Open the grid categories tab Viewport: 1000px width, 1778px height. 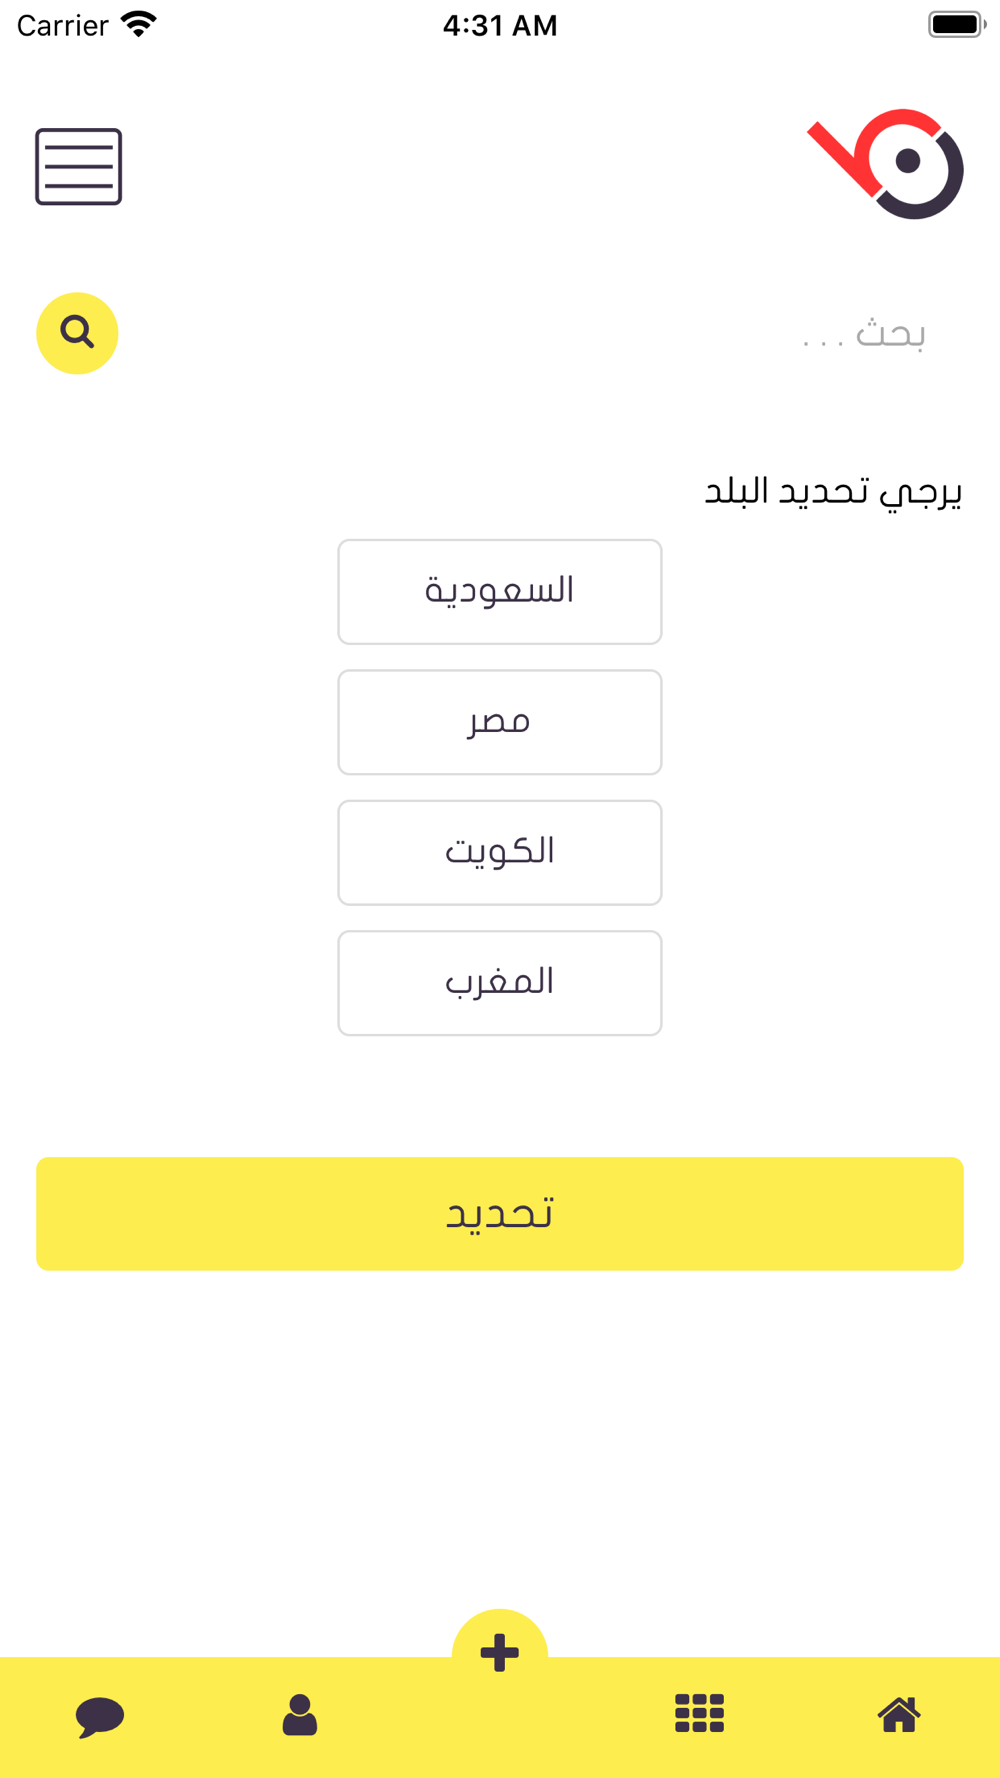699,1713
